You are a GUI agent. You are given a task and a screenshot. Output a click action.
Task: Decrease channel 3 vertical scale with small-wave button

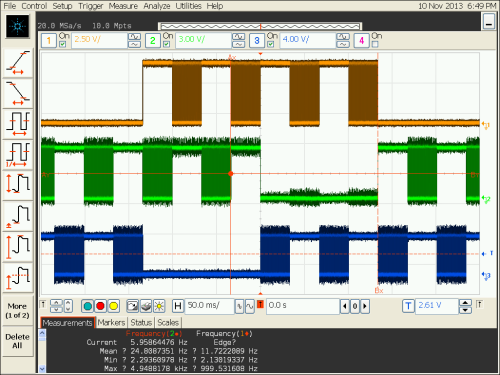click(343, 44)
